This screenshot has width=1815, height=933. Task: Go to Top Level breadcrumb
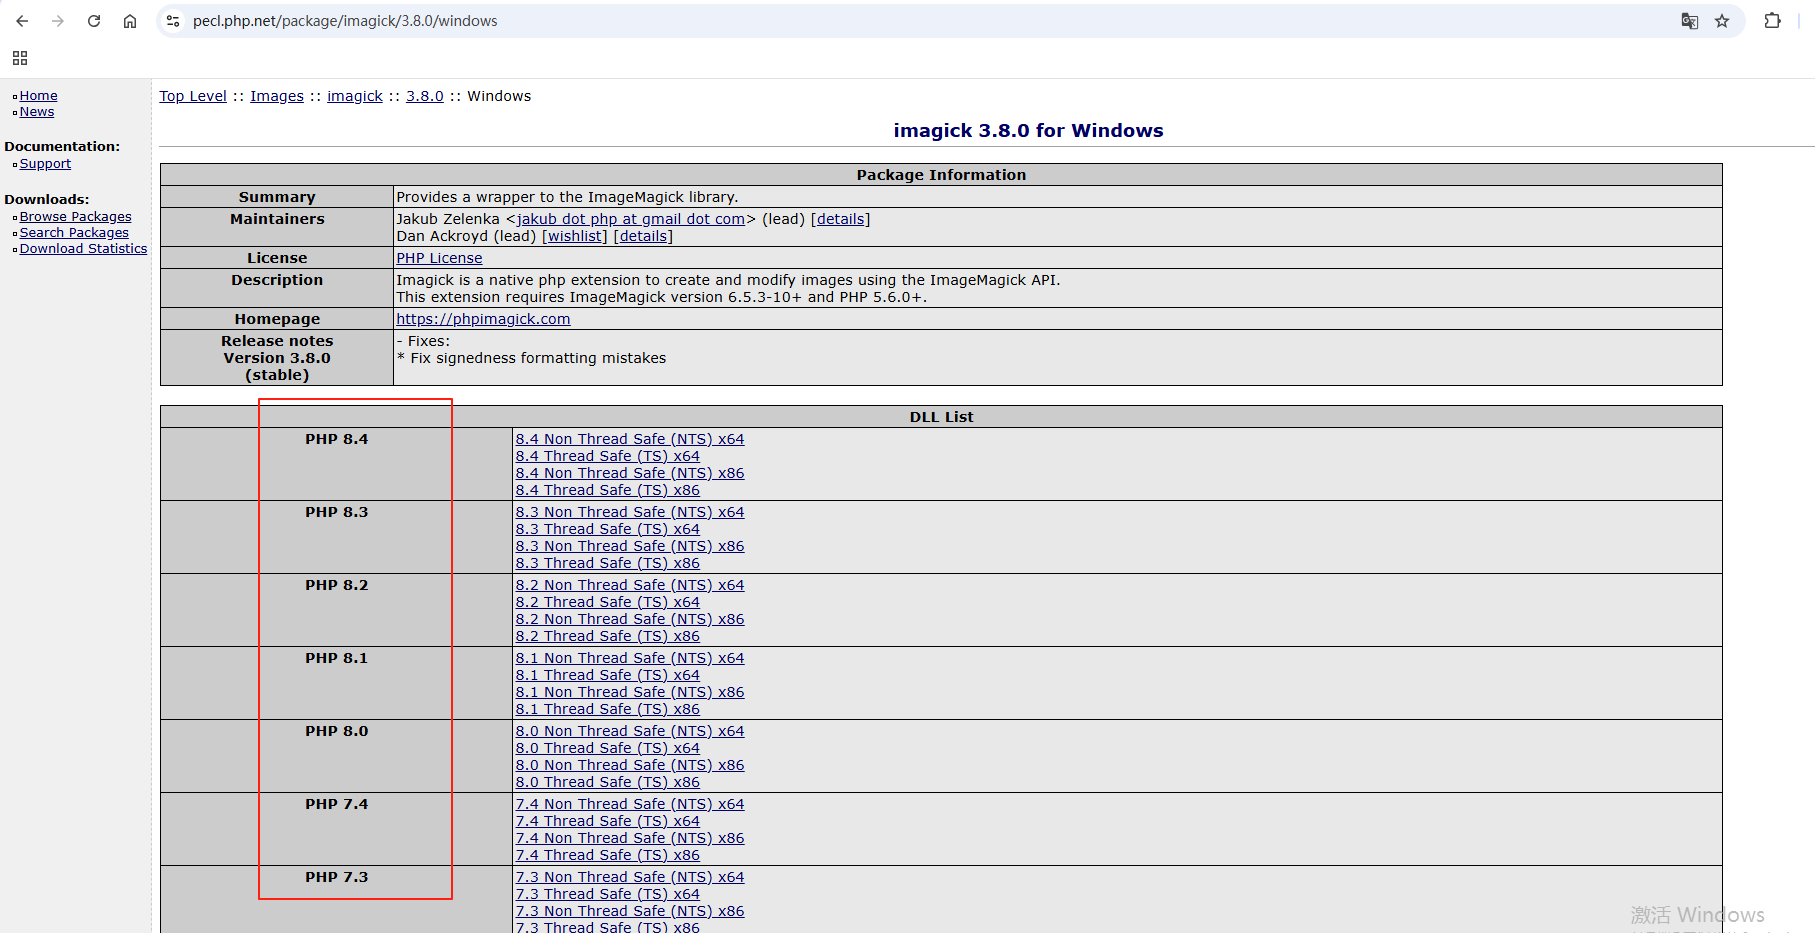193,96
